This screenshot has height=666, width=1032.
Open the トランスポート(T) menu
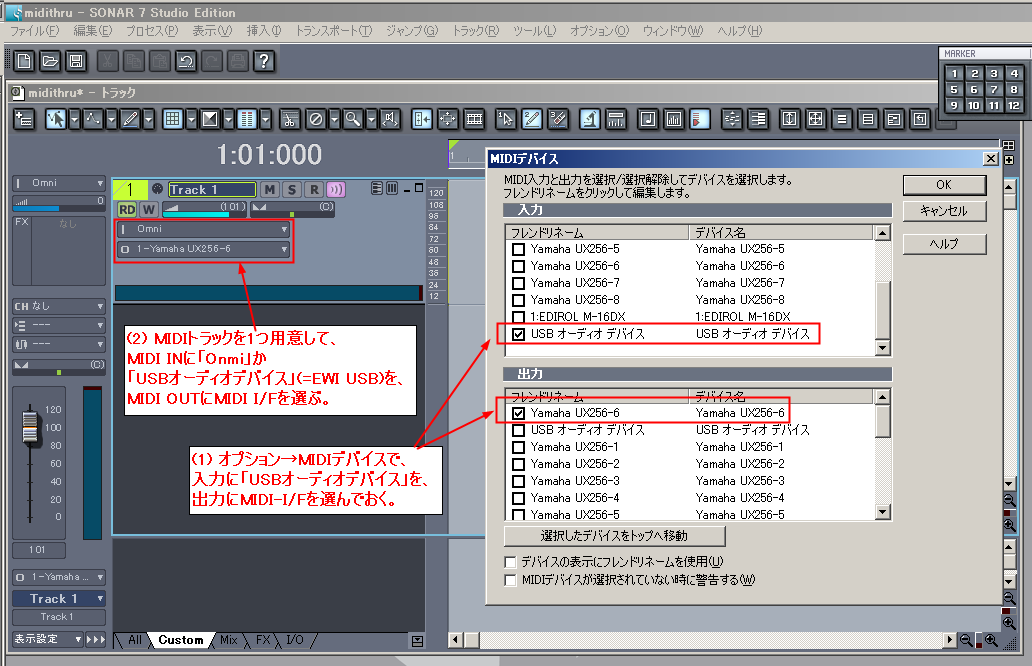tap(334, 31)
